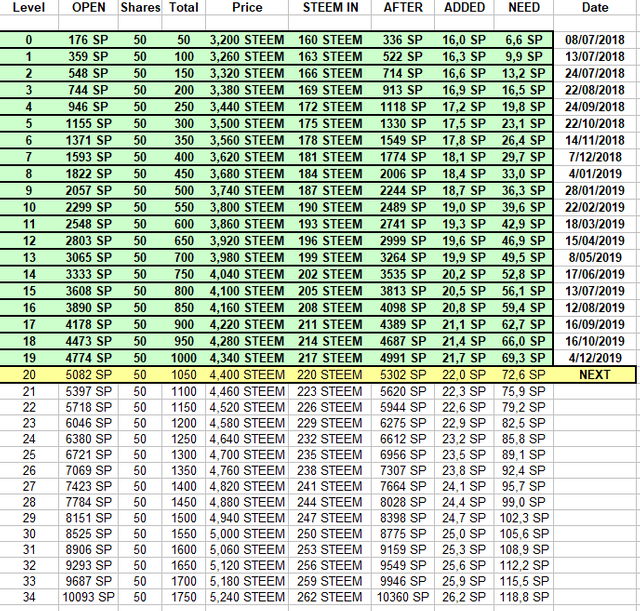640x611 pixels.
Task: Select the cell 5,000 STEEM
Action: [x=247, y=534]
